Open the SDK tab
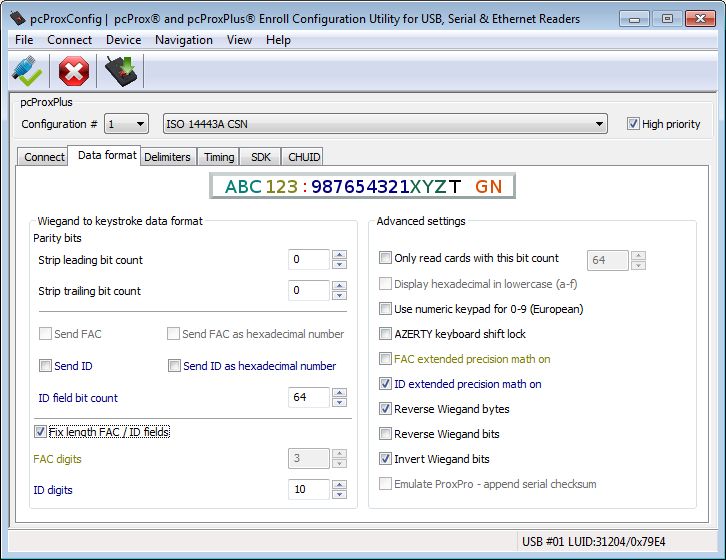 pos(261,157)
